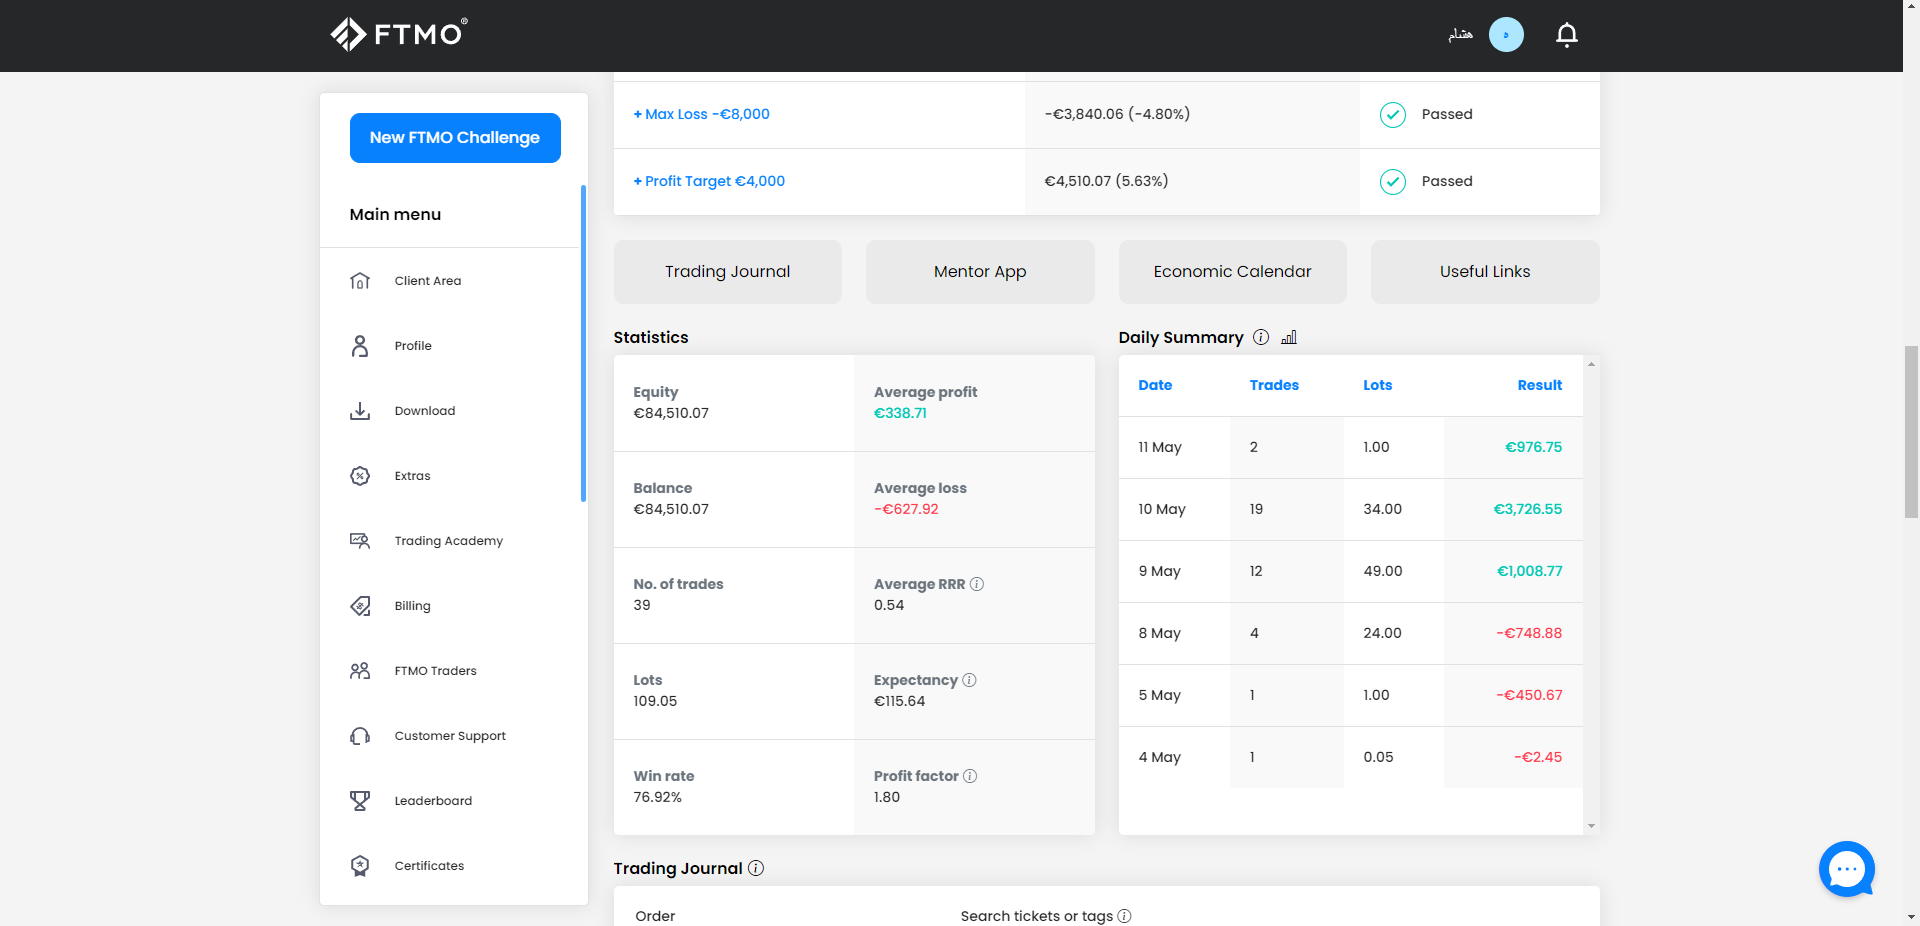The width and height of the screenshot is (1920, 926).
Task: Open the Useful Links button
Action: click(x=1485, y=272)
